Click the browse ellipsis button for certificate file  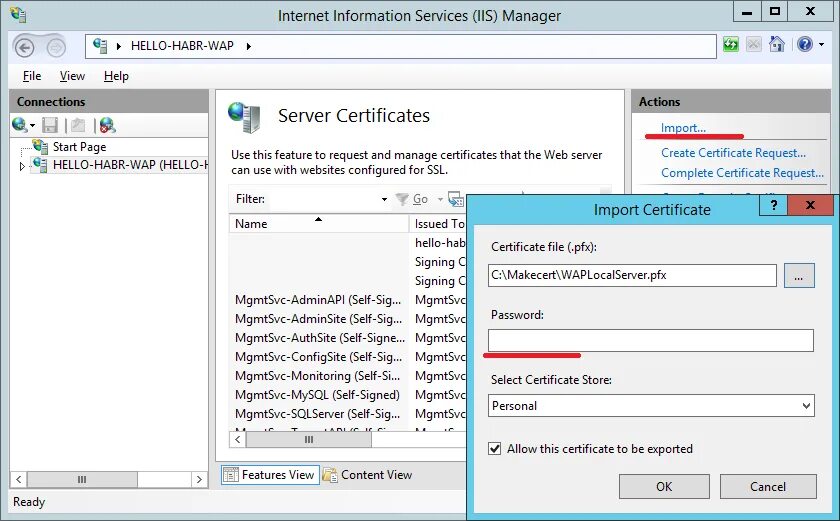point(799,275)
